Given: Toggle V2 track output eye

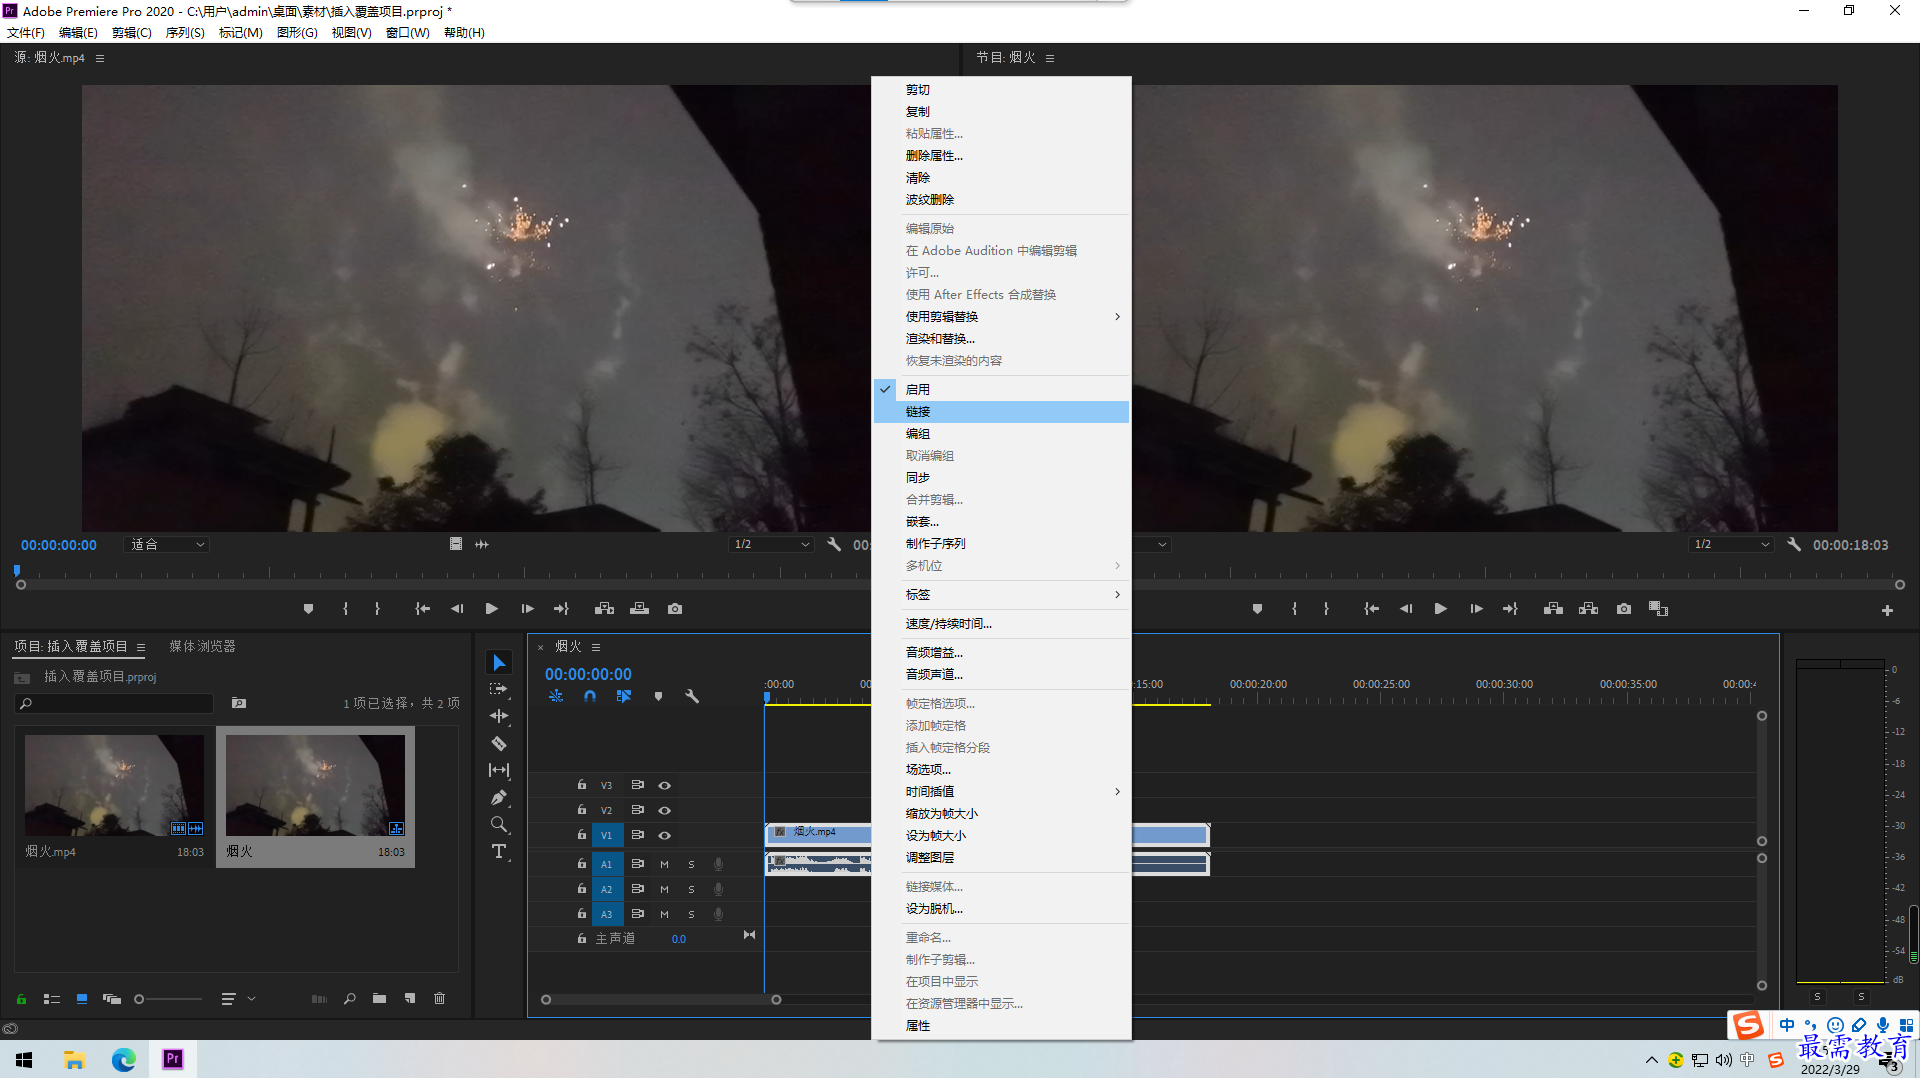Looking at the screenshot, I should (664, 810).
